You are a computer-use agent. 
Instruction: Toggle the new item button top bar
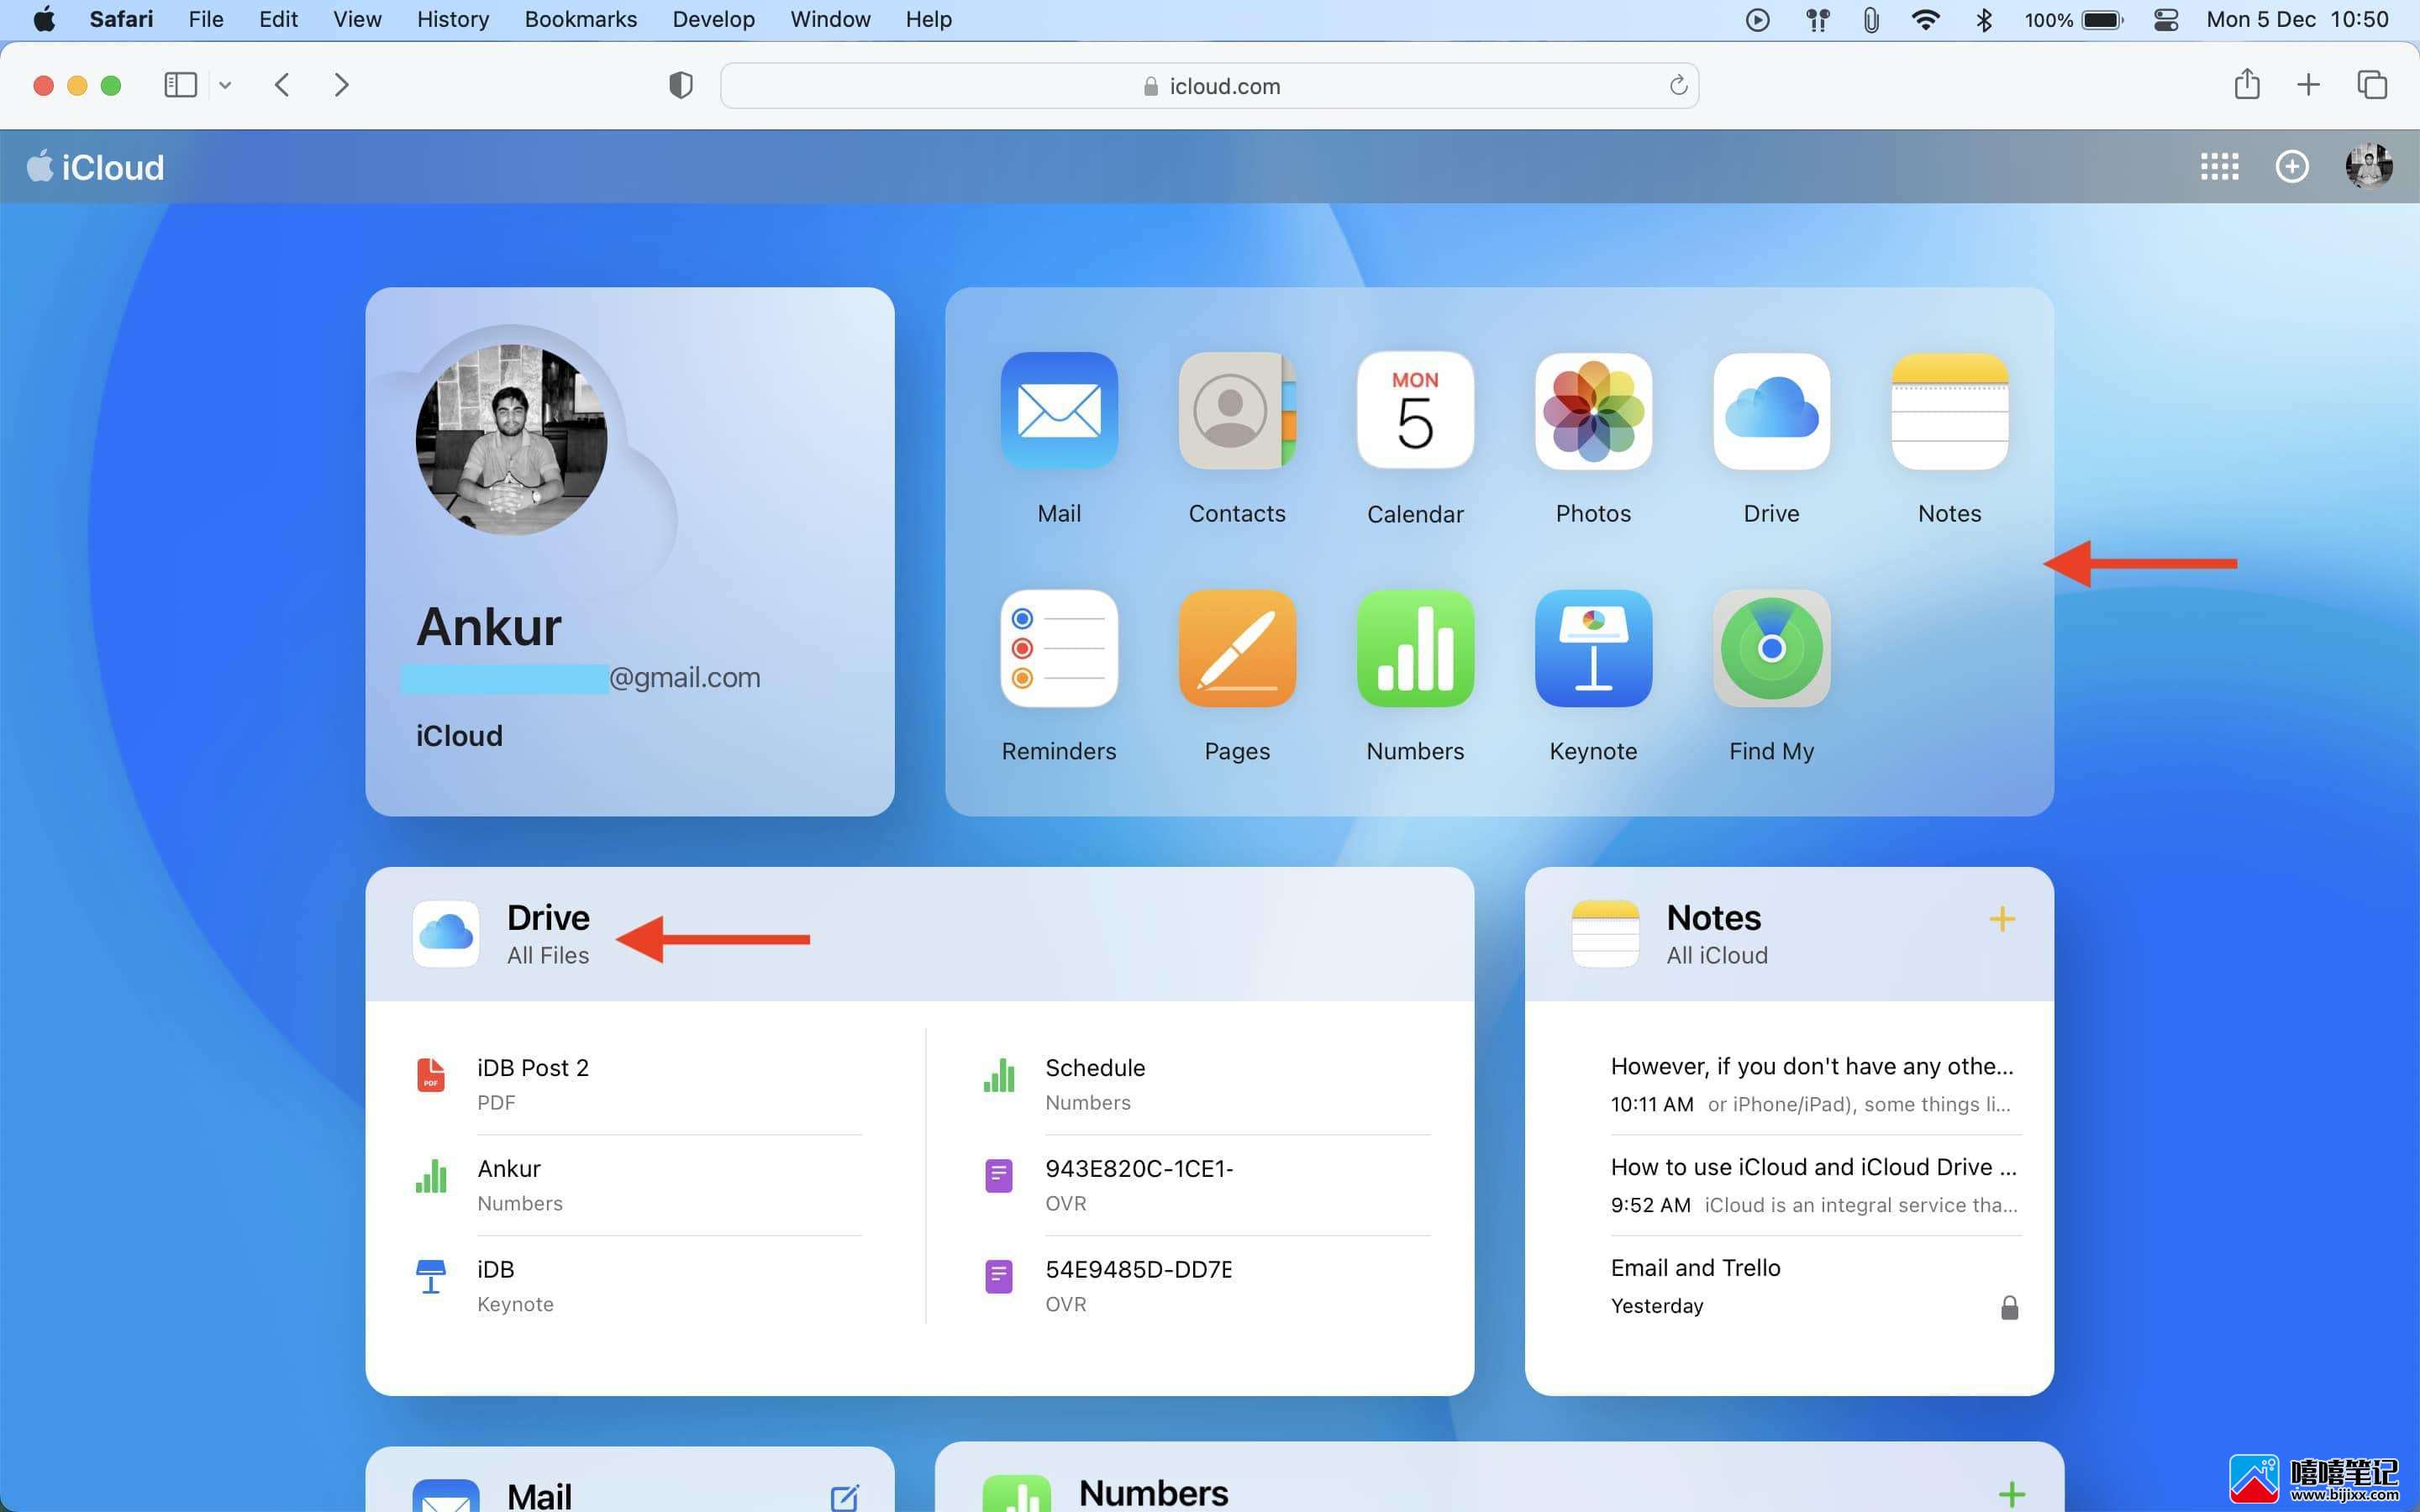pyautogui.click(x=2293, y=165)
